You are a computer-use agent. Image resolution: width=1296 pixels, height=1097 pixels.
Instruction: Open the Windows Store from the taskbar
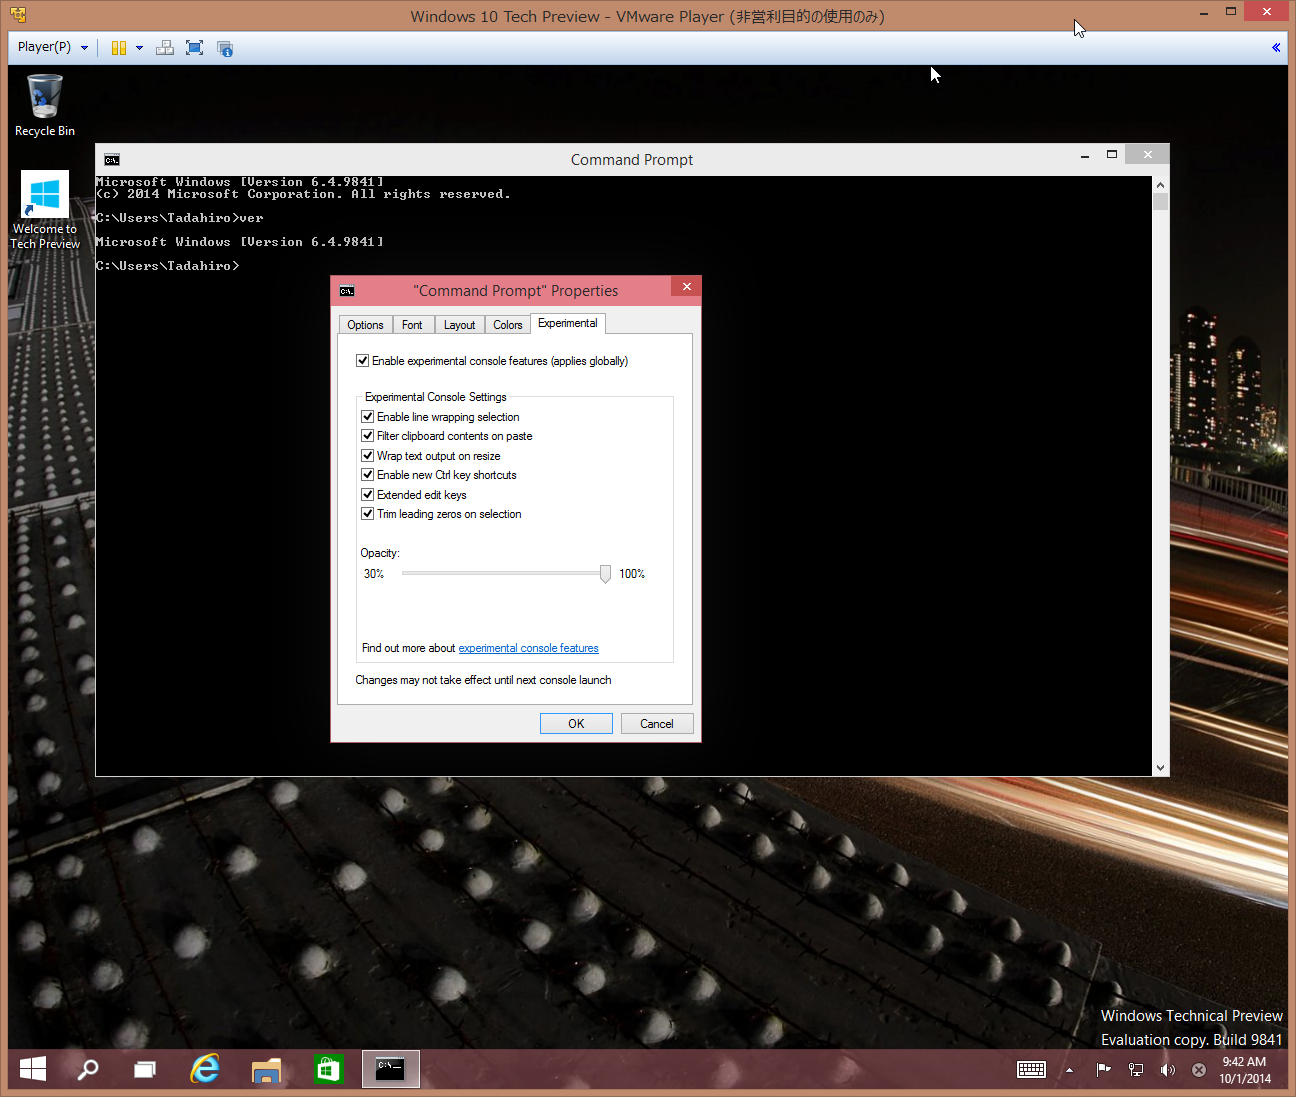328,1069
